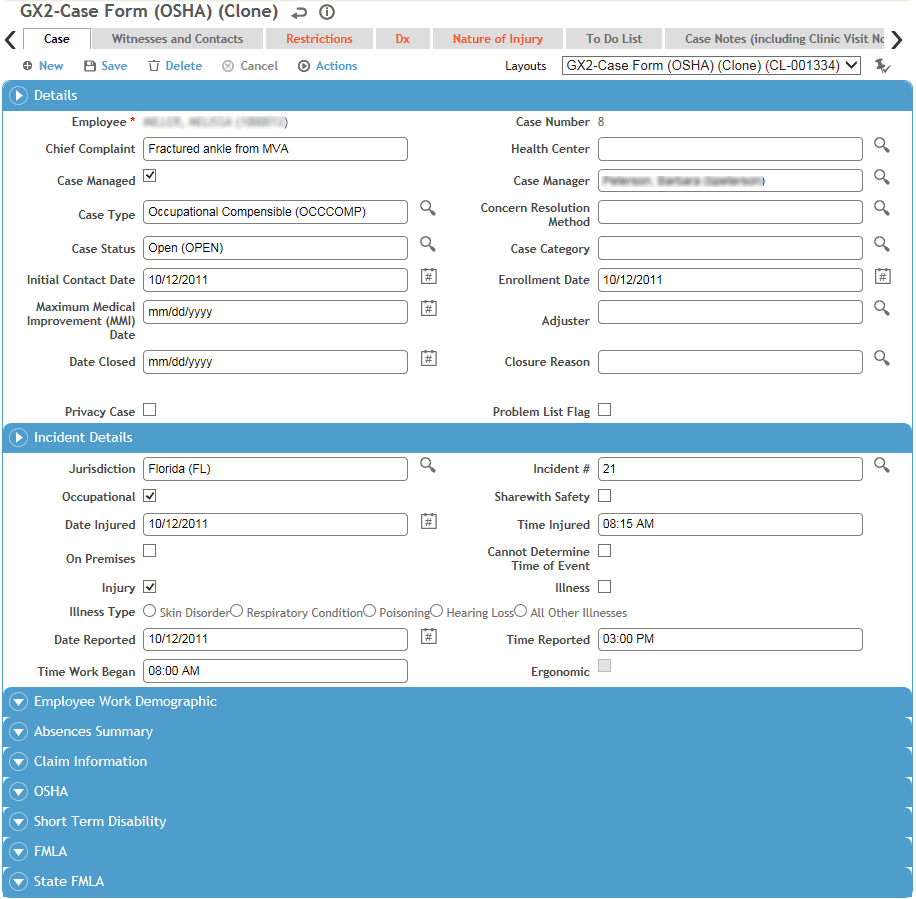Open Concern Resolution Method lookup magnifier
This screenshot has width=916, height=899.
click(x=882, y=208)
